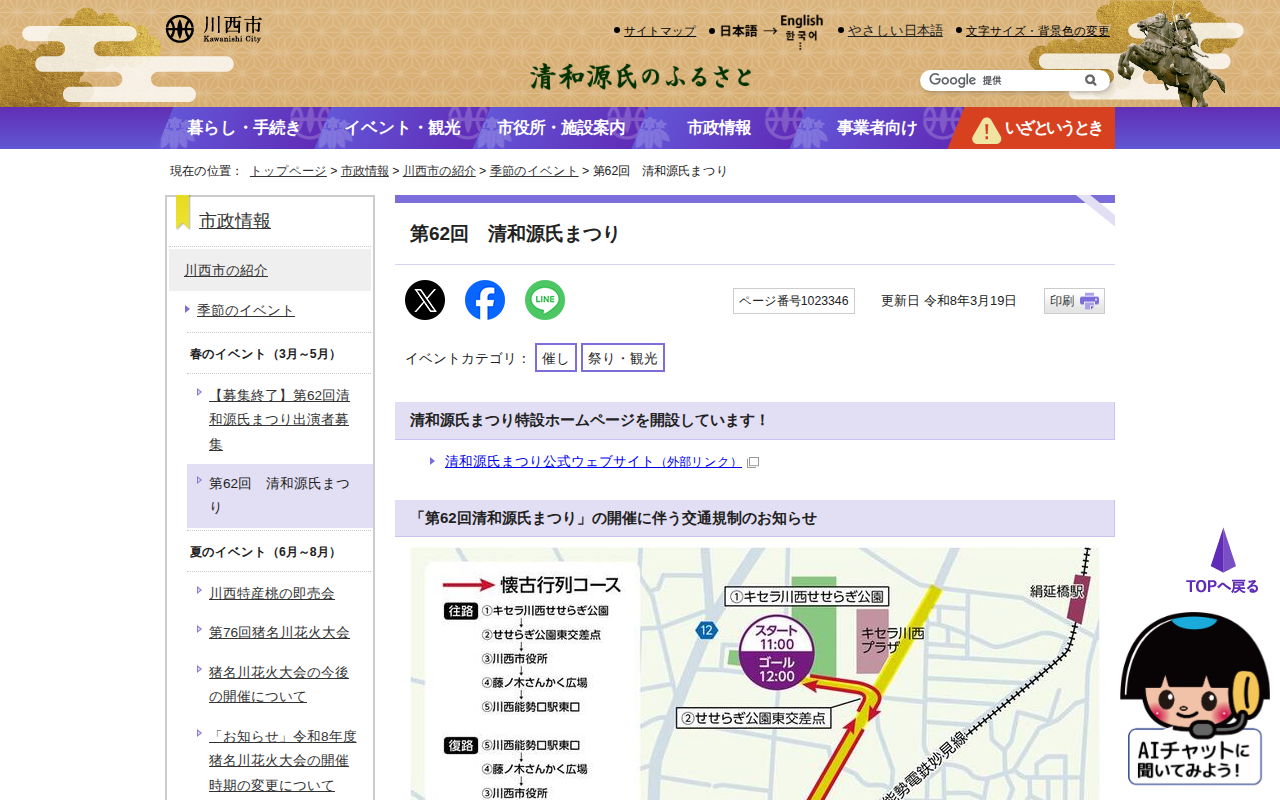Open 第76回猪名川花火大会 in the sidebar

[x=279, y=632]
